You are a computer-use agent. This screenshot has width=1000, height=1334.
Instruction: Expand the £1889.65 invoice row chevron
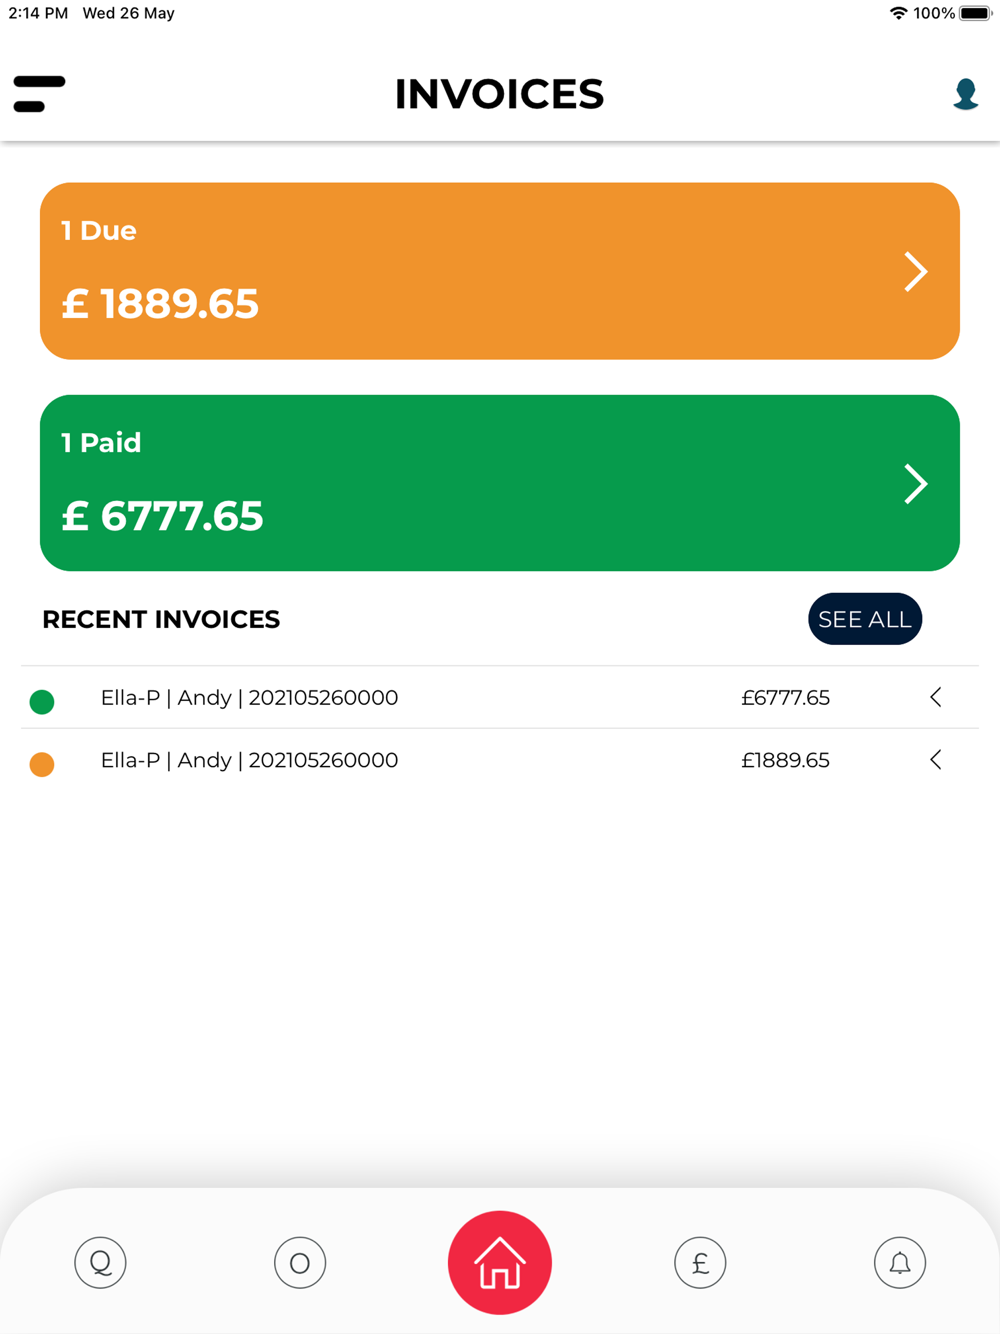coord(936,760)
